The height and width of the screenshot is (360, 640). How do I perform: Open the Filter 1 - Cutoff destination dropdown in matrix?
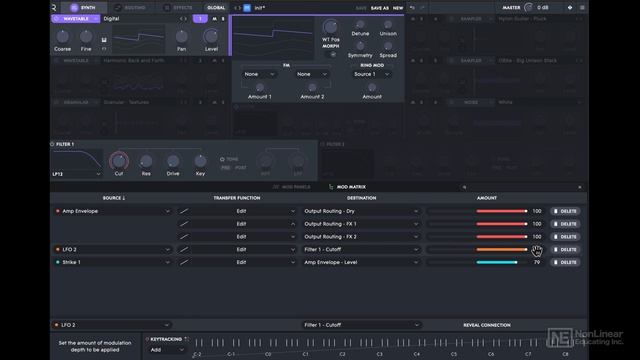[x=361, y=249]
